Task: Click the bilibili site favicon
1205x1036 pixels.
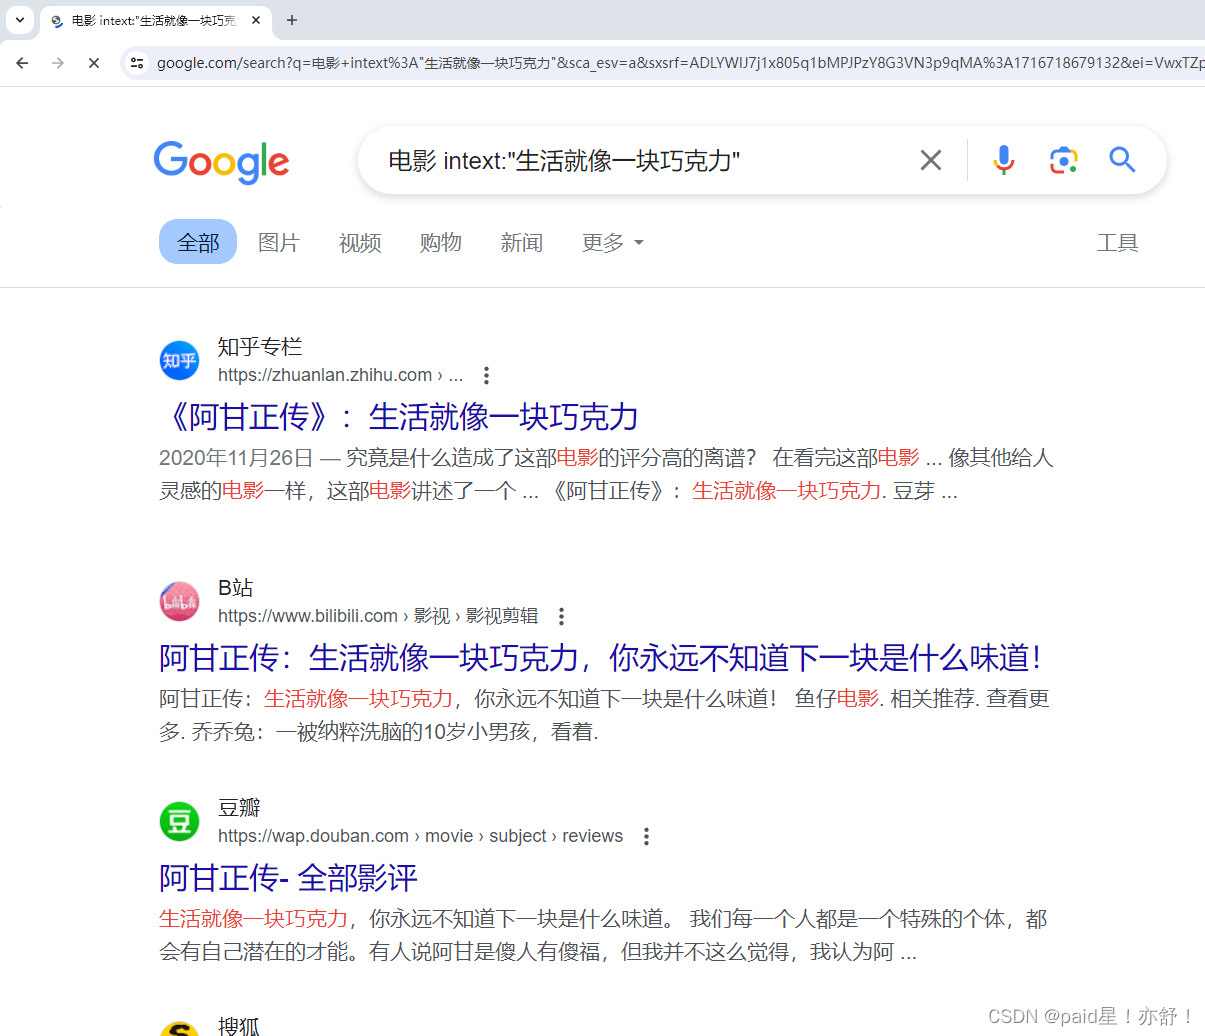Action: [x=180, y=601]
